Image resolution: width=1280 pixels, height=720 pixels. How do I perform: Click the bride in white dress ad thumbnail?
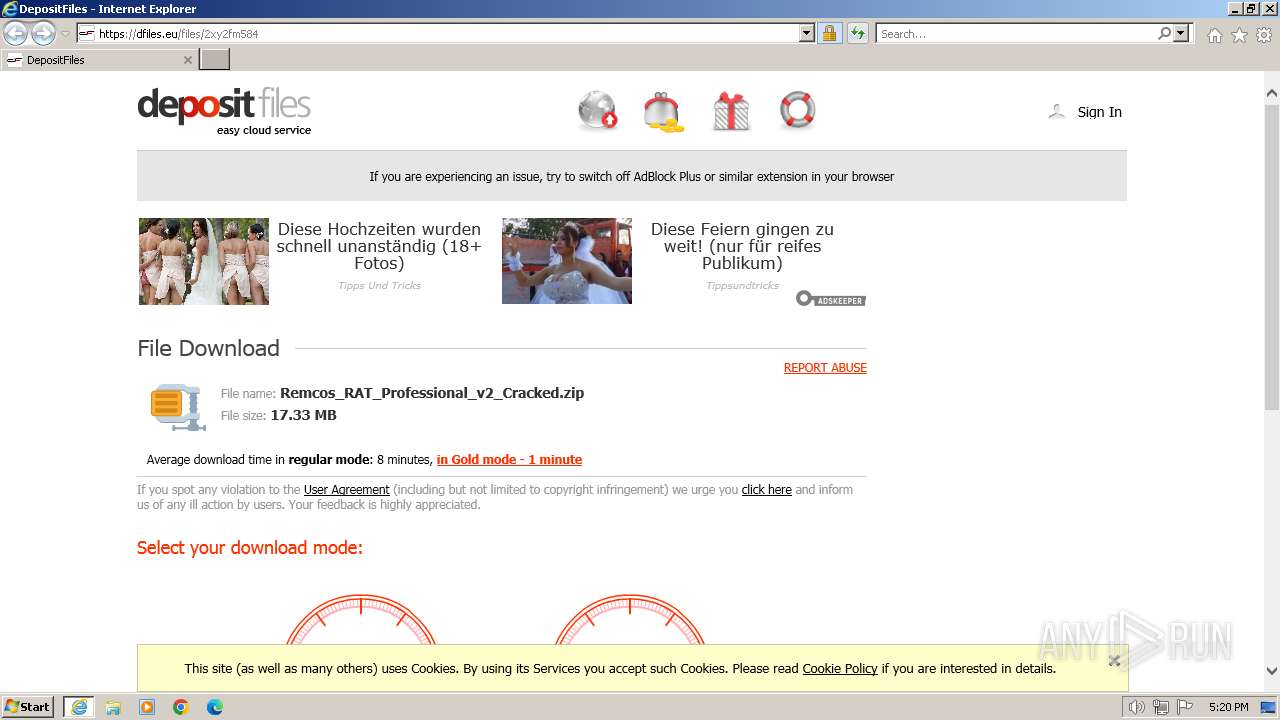(x=567, y=261)
